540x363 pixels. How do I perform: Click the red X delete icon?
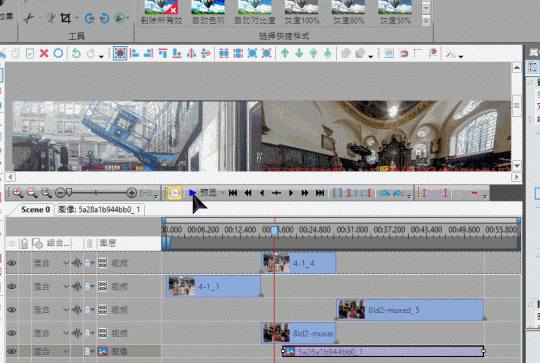click(44, 53)
